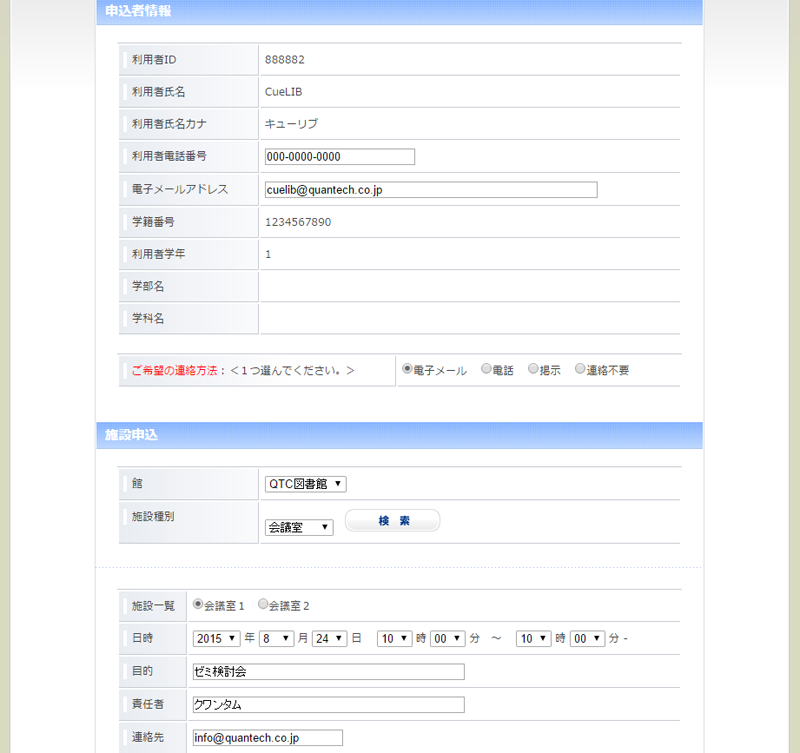This screenshot has width=800, height=753.
Task: Click the 学科名 label
Action: [148, 318]
